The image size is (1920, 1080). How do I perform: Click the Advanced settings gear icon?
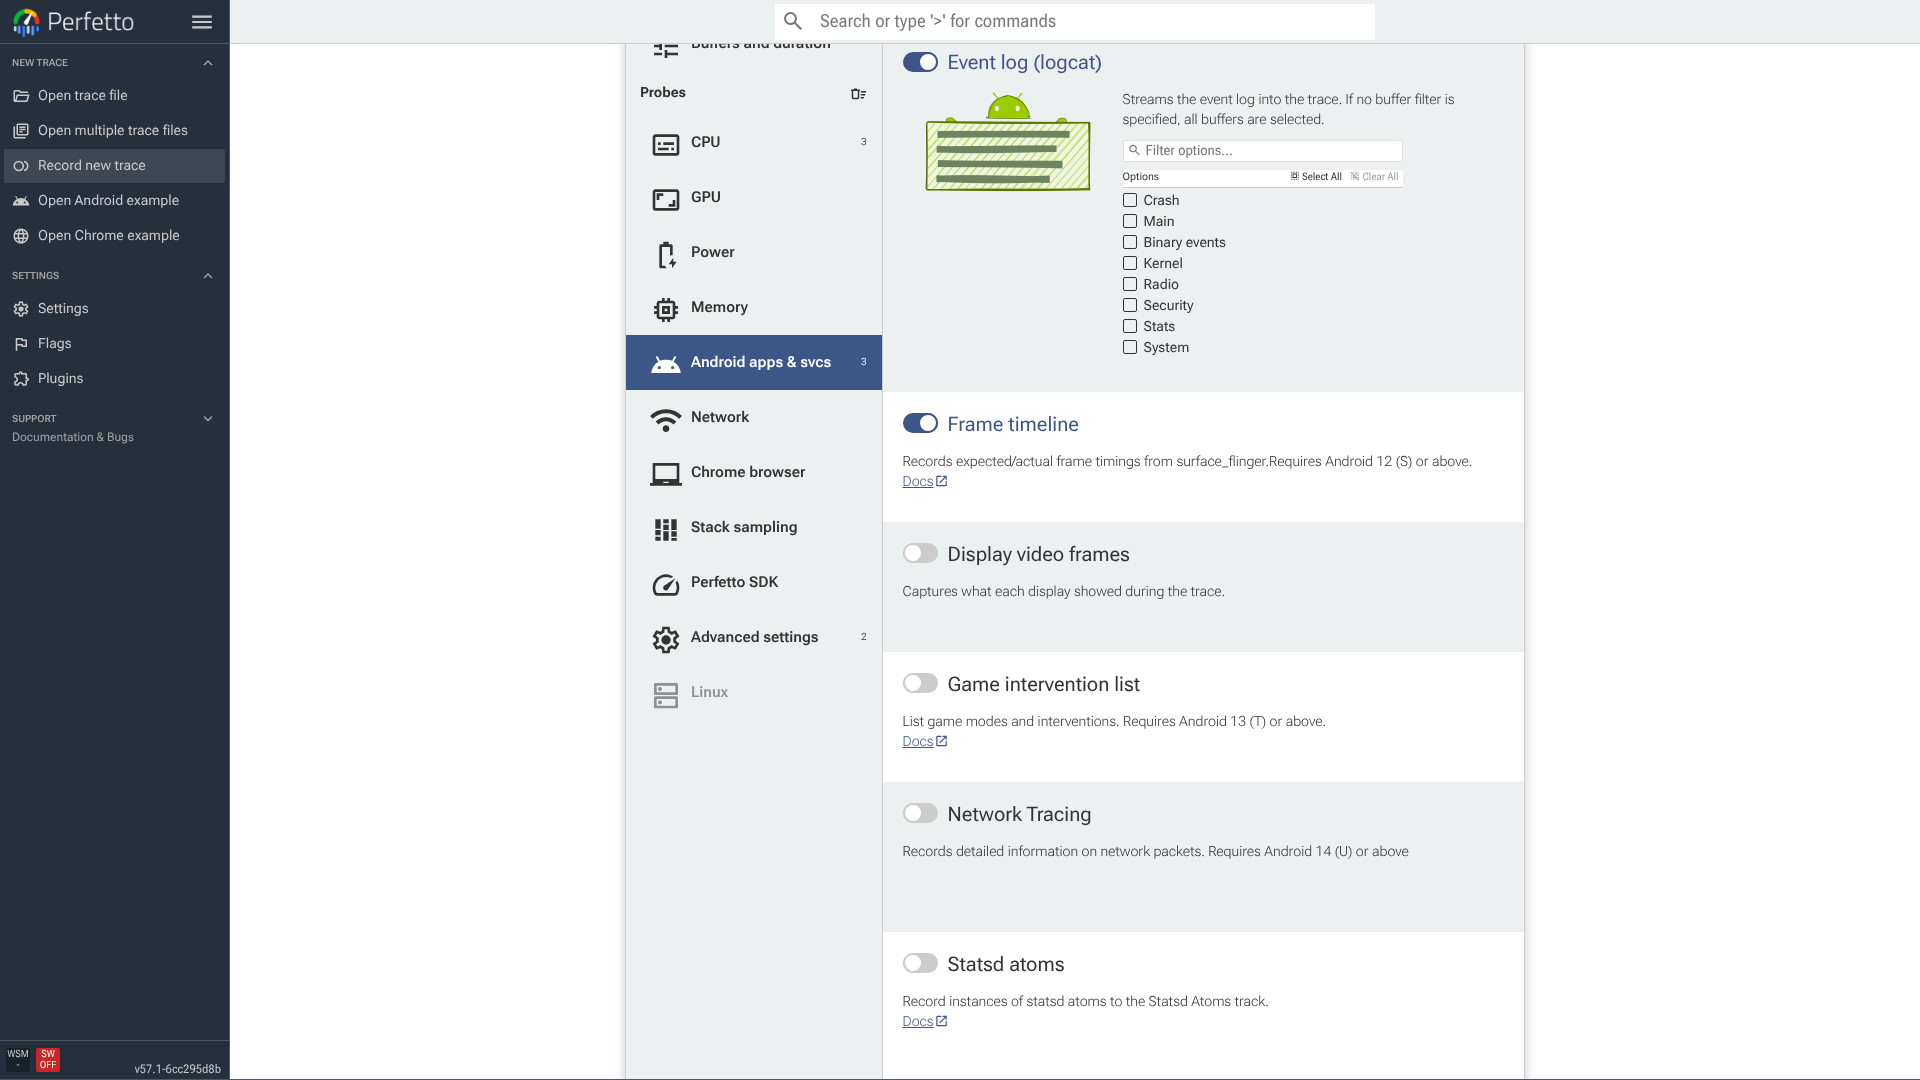[x=666, y=640]
